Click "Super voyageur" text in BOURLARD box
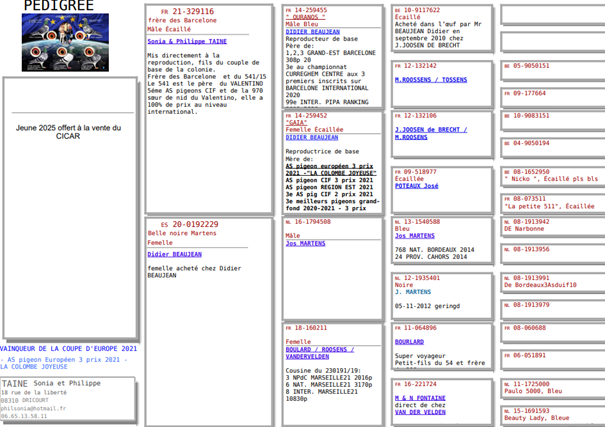 coord(420,356)
